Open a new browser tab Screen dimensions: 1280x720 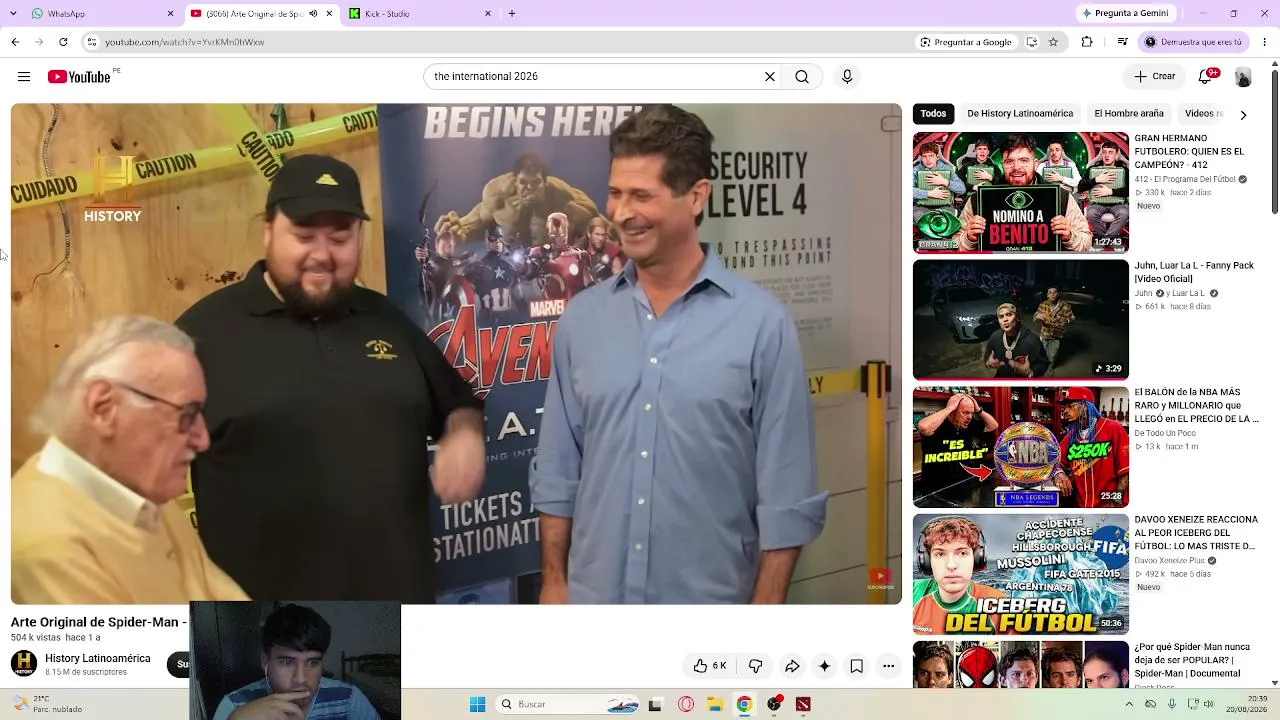click(x=512, y=14)
